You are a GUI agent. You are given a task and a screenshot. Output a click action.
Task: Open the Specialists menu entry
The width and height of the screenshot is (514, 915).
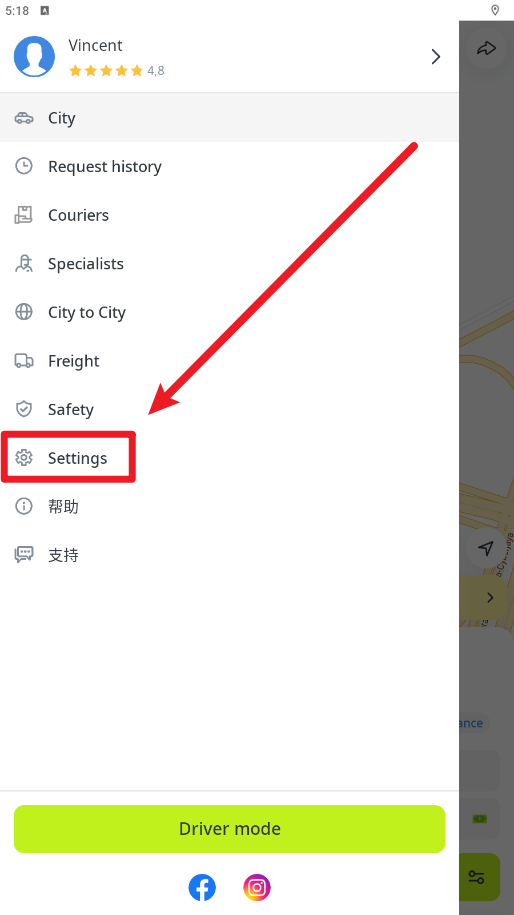pos(229,264)
